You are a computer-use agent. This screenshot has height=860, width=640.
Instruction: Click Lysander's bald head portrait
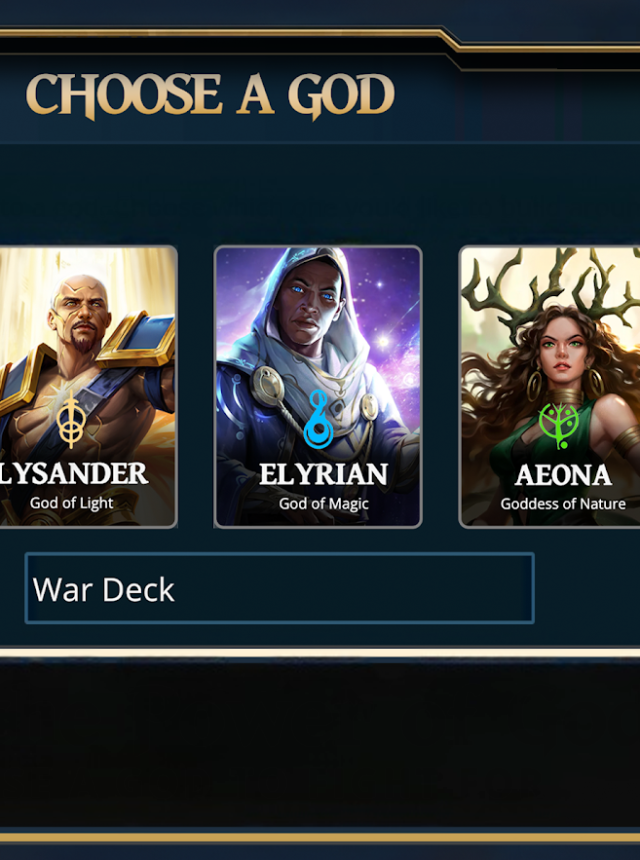pos(80,313)
